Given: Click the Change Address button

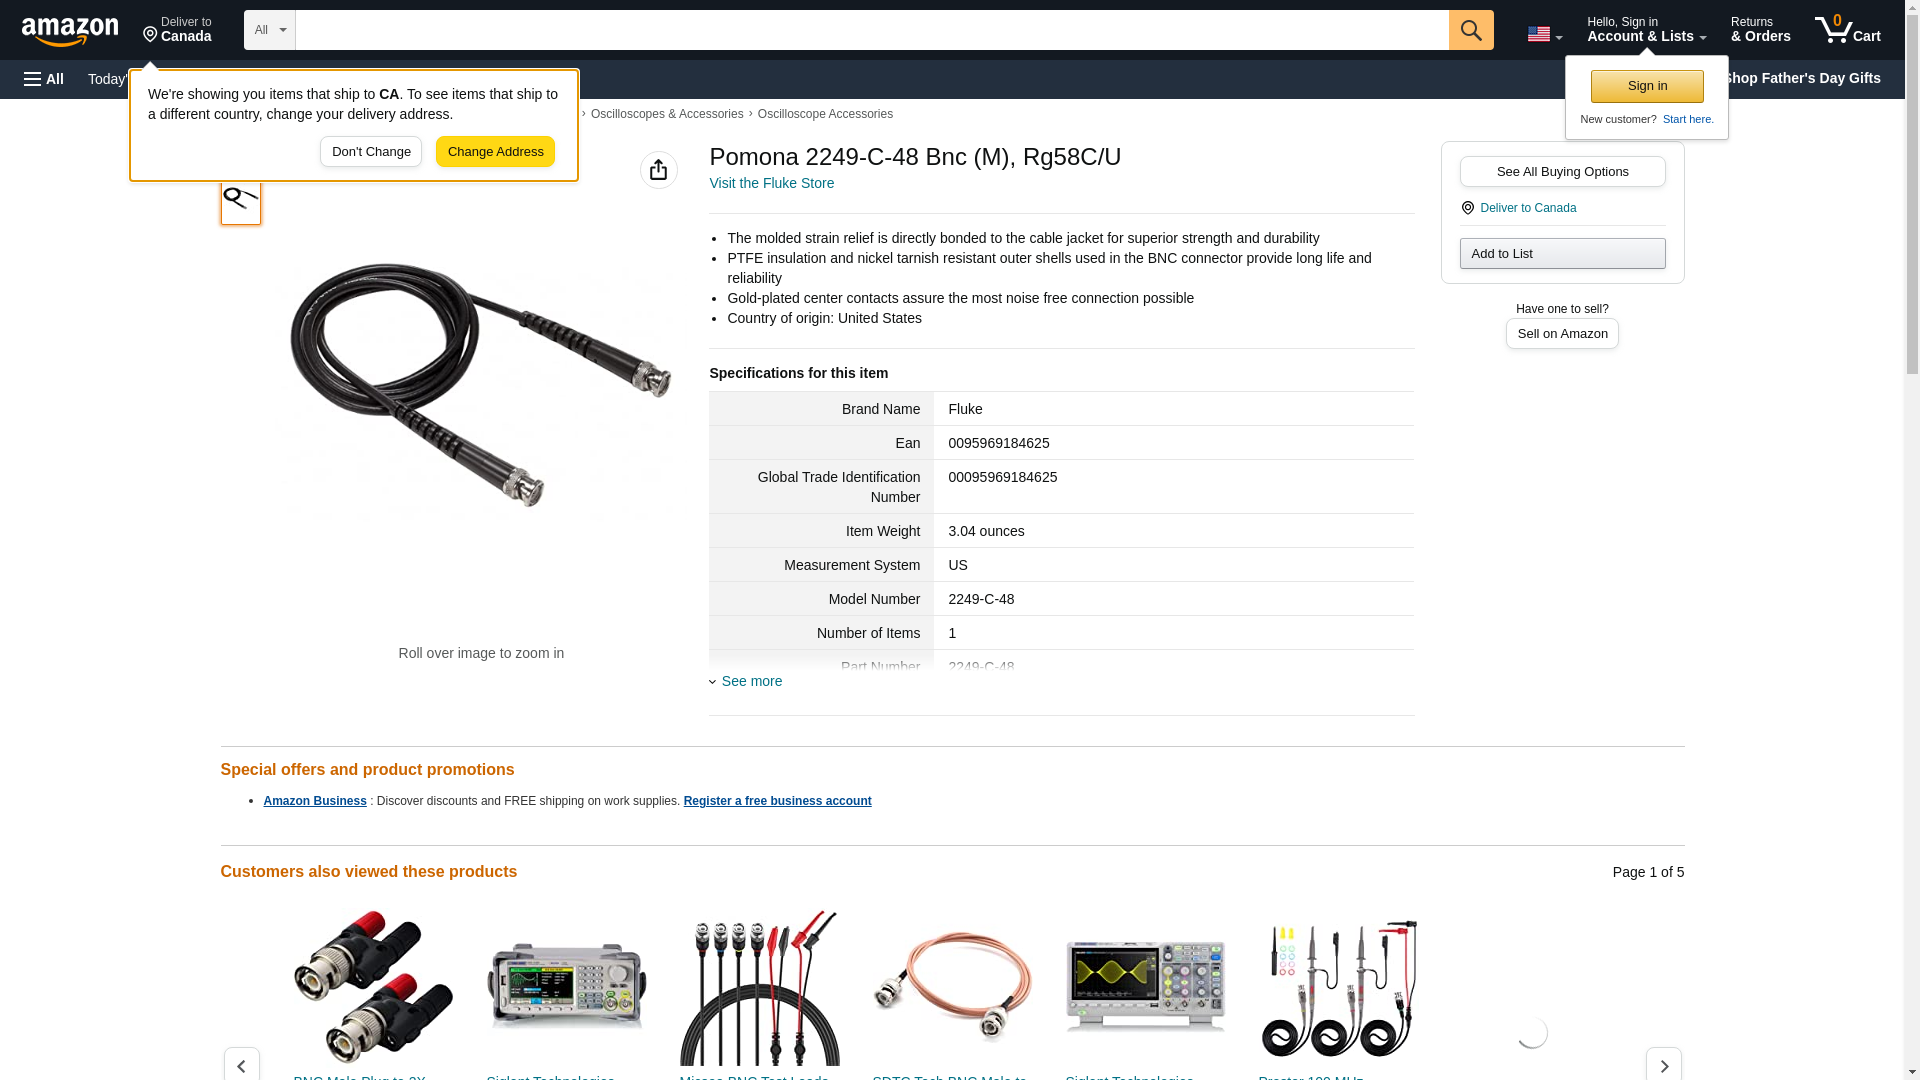Looking at the screenshot, I should click(495, 152).
